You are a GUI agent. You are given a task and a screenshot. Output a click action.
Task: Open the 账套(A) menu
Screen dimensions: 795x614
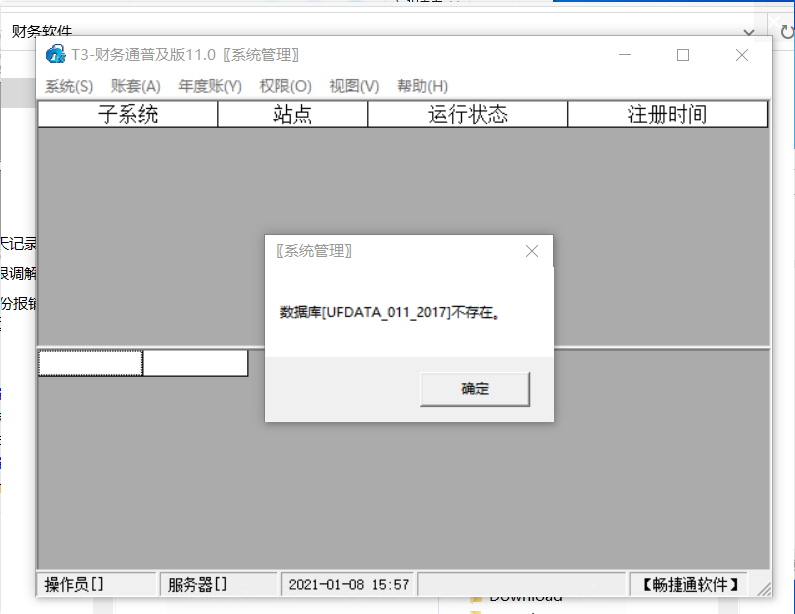tap(135, 86)
